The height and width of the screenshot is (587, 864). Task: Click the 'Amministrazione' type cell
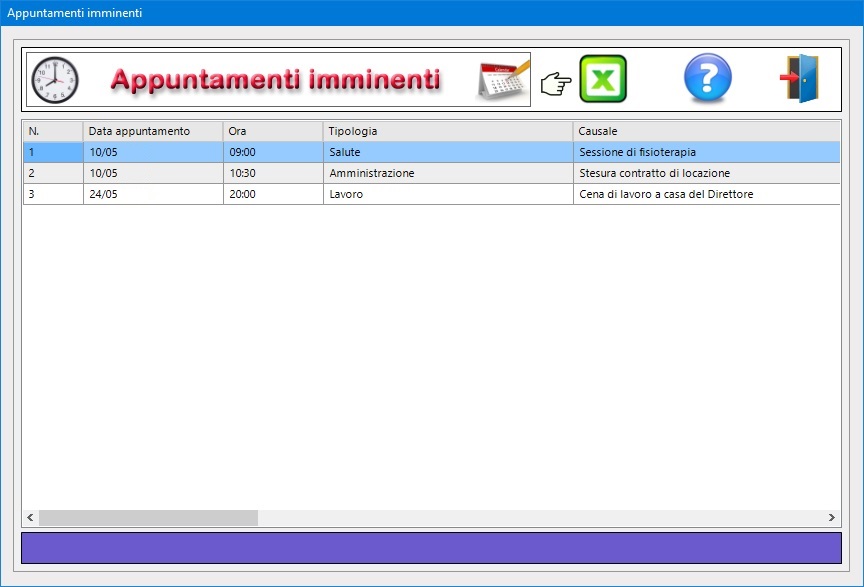(x=371, y=173)
